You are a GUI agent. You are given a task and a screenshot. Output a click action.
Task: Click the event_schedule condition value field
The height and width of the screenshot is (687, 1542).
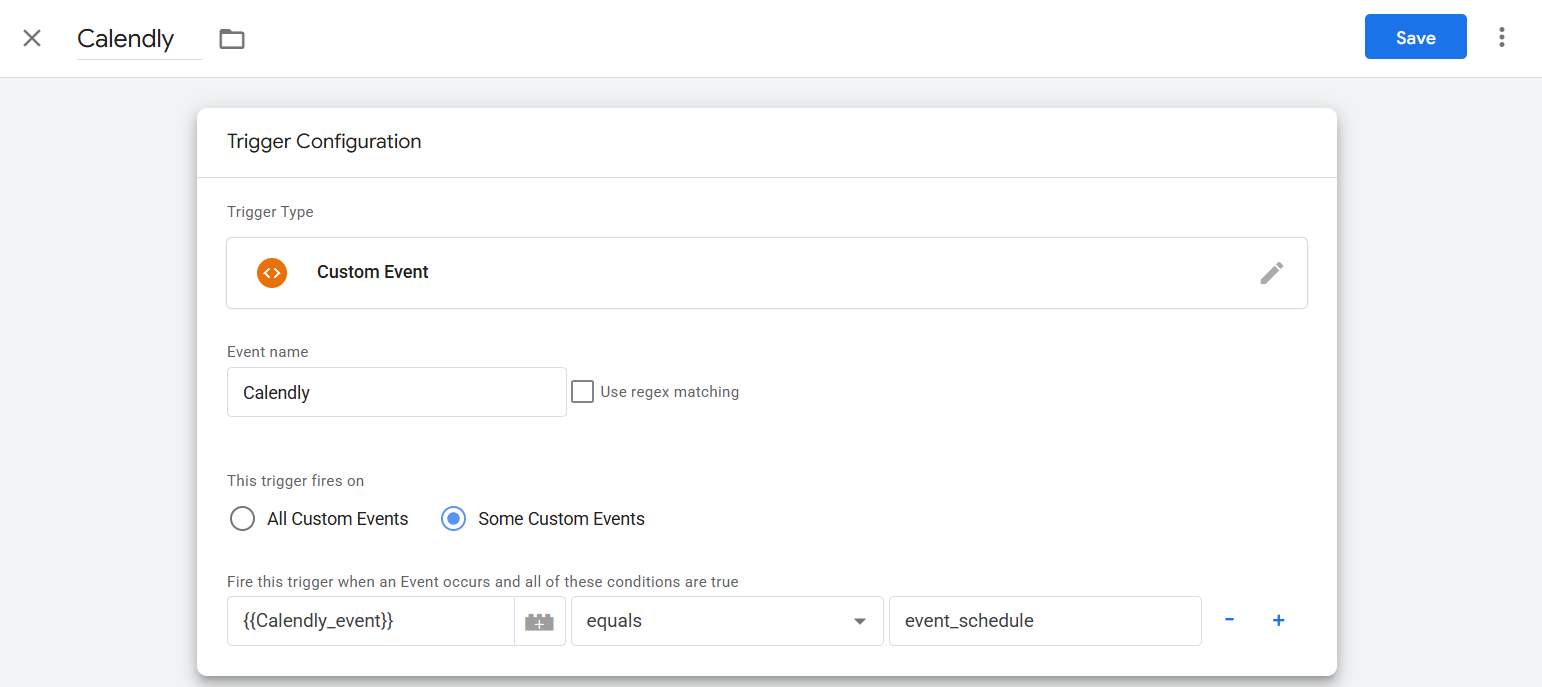[x=1044, y=621]
